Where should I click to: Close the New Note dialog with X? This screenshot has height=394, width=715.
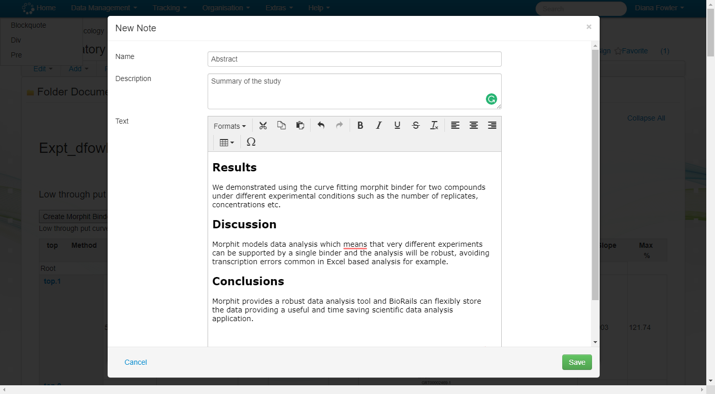click(x=589, y=27)
